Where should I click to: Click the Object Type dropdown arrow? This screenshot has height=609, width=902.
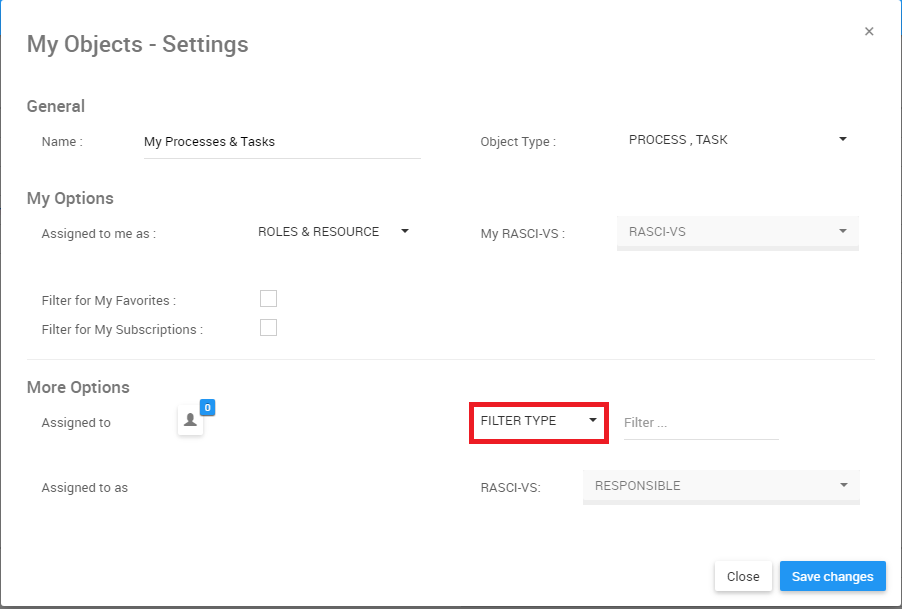843,139
